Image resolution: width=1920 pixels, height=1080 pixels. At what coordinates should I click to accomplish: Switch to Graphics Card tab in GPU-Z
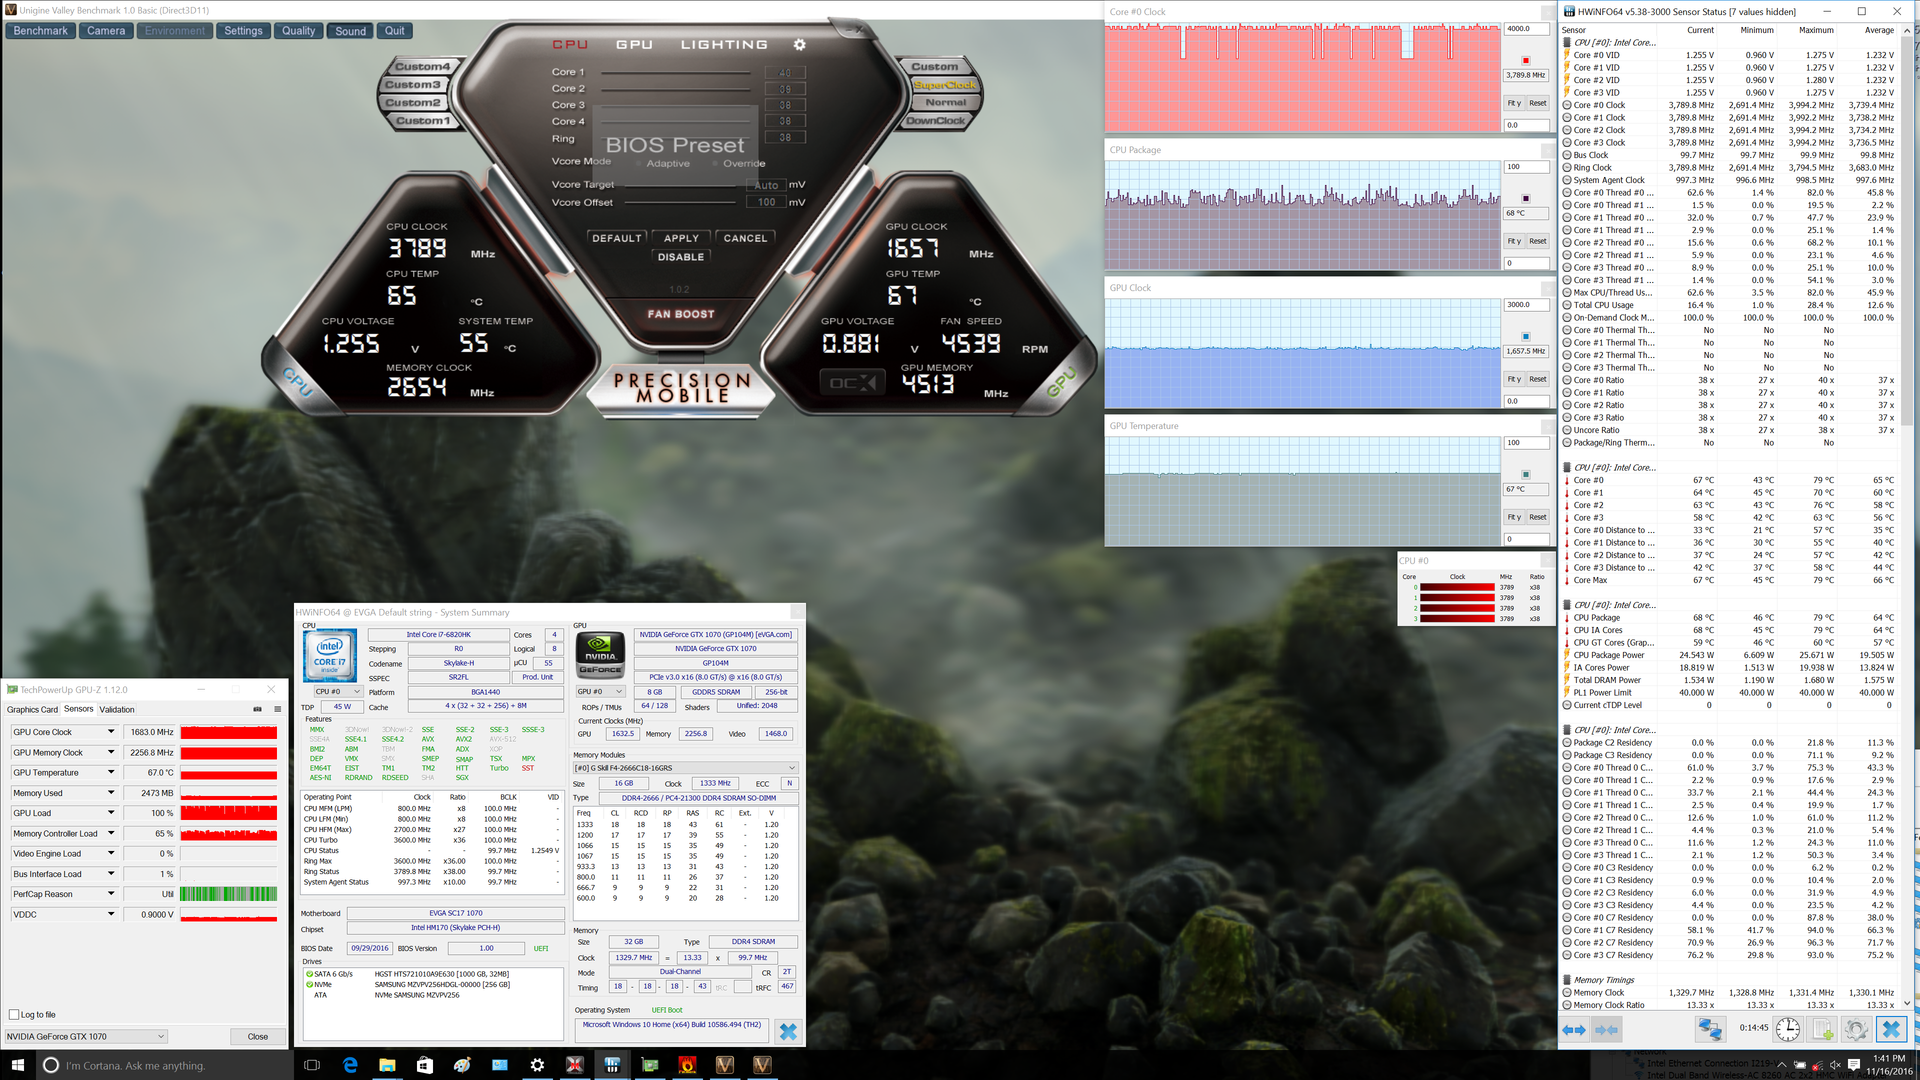(32, 710)
